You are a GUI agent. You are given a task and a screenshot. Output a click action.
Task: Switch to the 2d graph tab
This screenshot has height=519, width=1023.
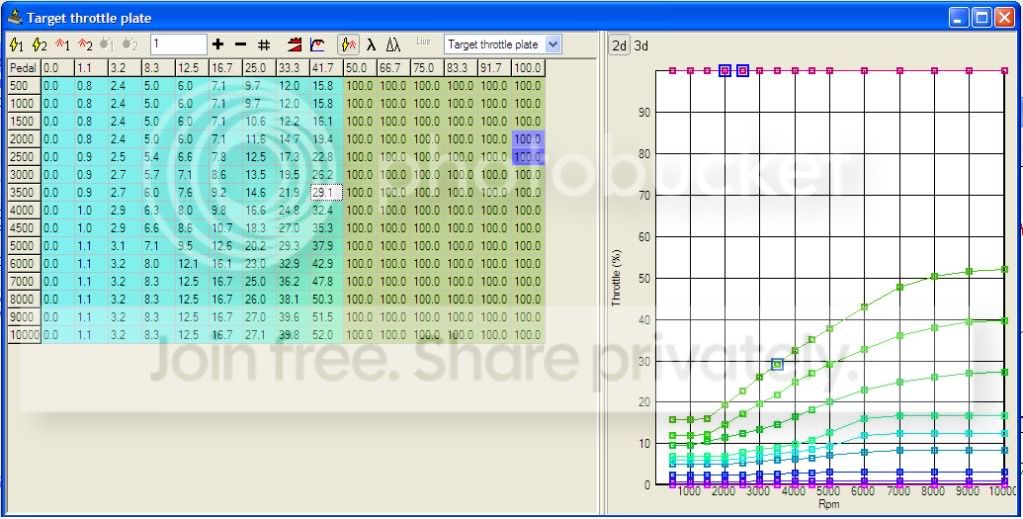tap(620, 45)
